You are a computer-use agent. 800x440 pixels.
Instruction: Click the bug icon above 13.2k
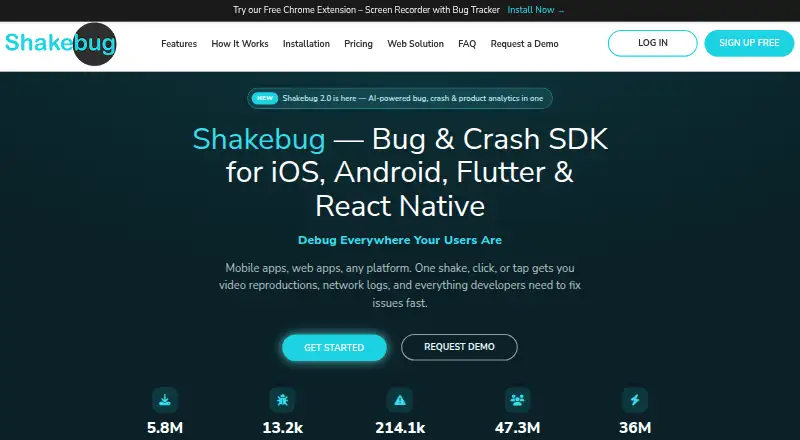click(282, 400)
